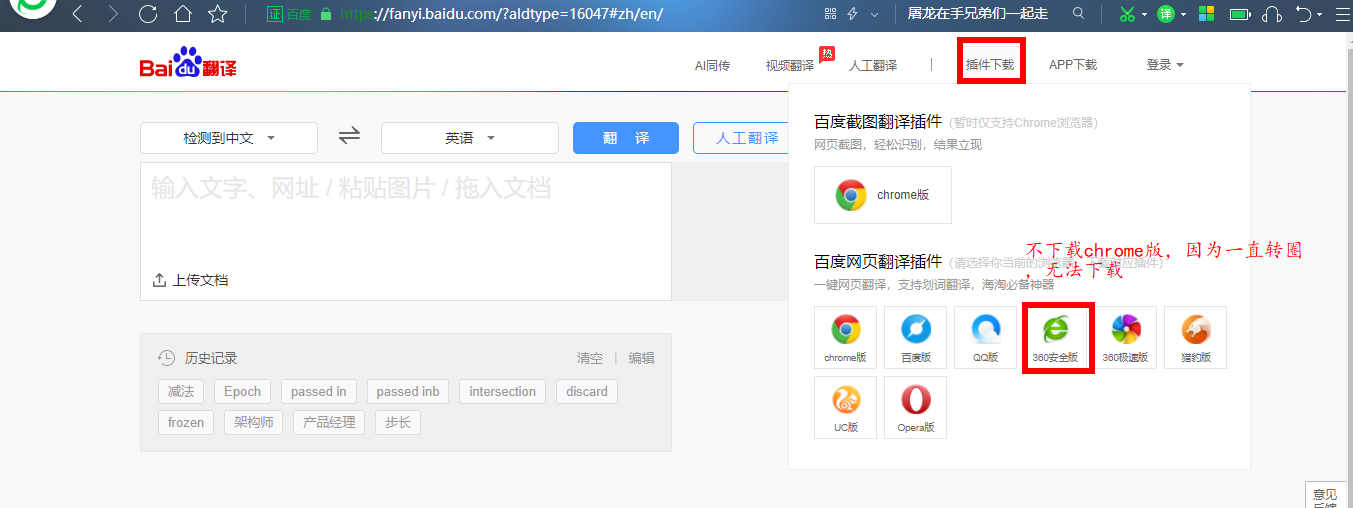Screen dimensions: 1353x508
Task: Open the colorful grid apps extension icon
Action: coord(1206,14)
